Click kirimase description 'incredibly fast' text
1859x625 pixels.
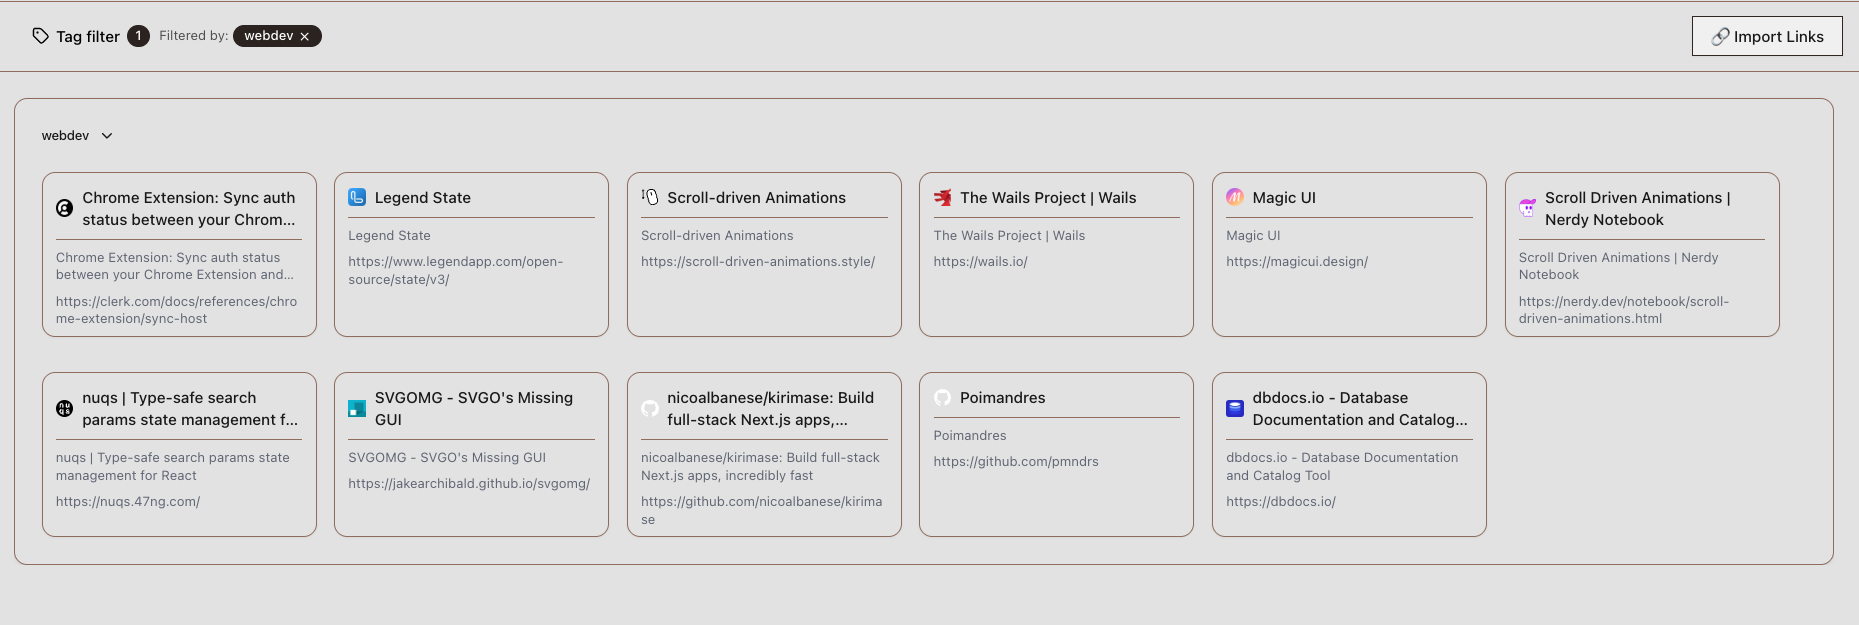click(x=769, y=476)
